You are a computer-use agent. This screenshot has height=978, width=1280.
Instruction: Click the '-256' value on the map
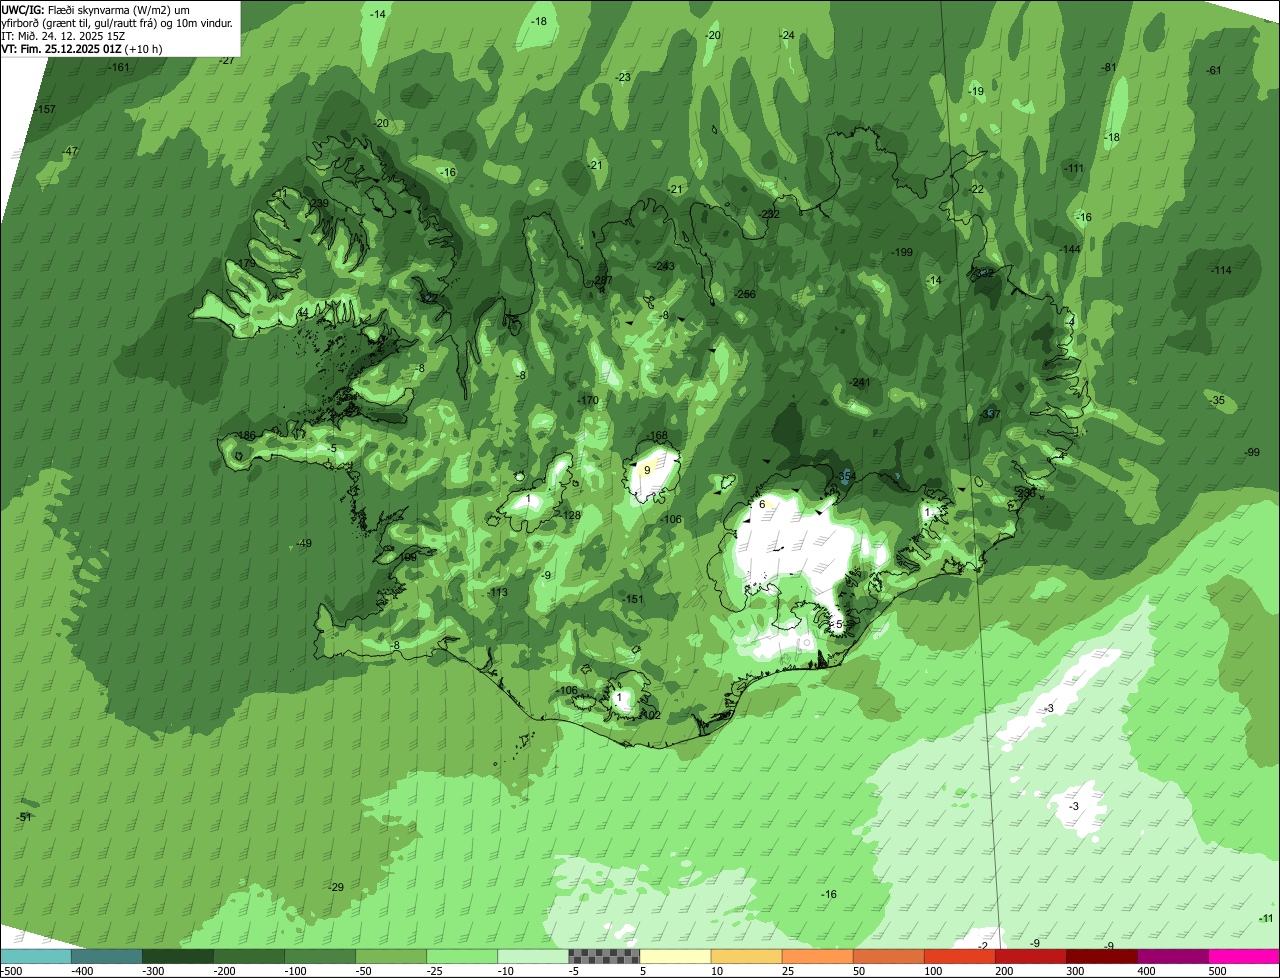pyautogui.click(x=745, y=294)
